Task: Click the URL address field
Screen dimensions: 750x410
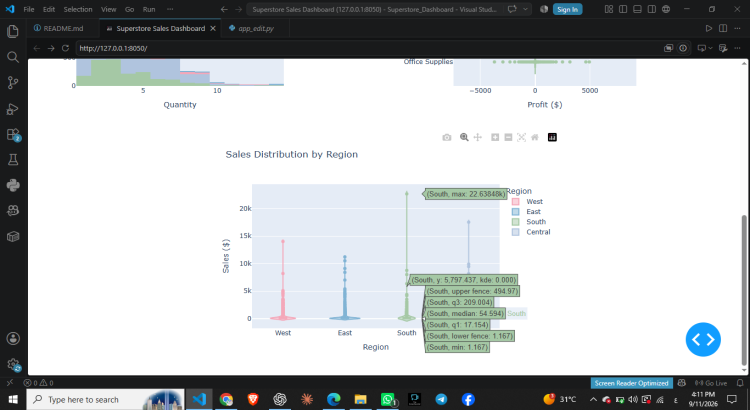Action: click(368, 48)
